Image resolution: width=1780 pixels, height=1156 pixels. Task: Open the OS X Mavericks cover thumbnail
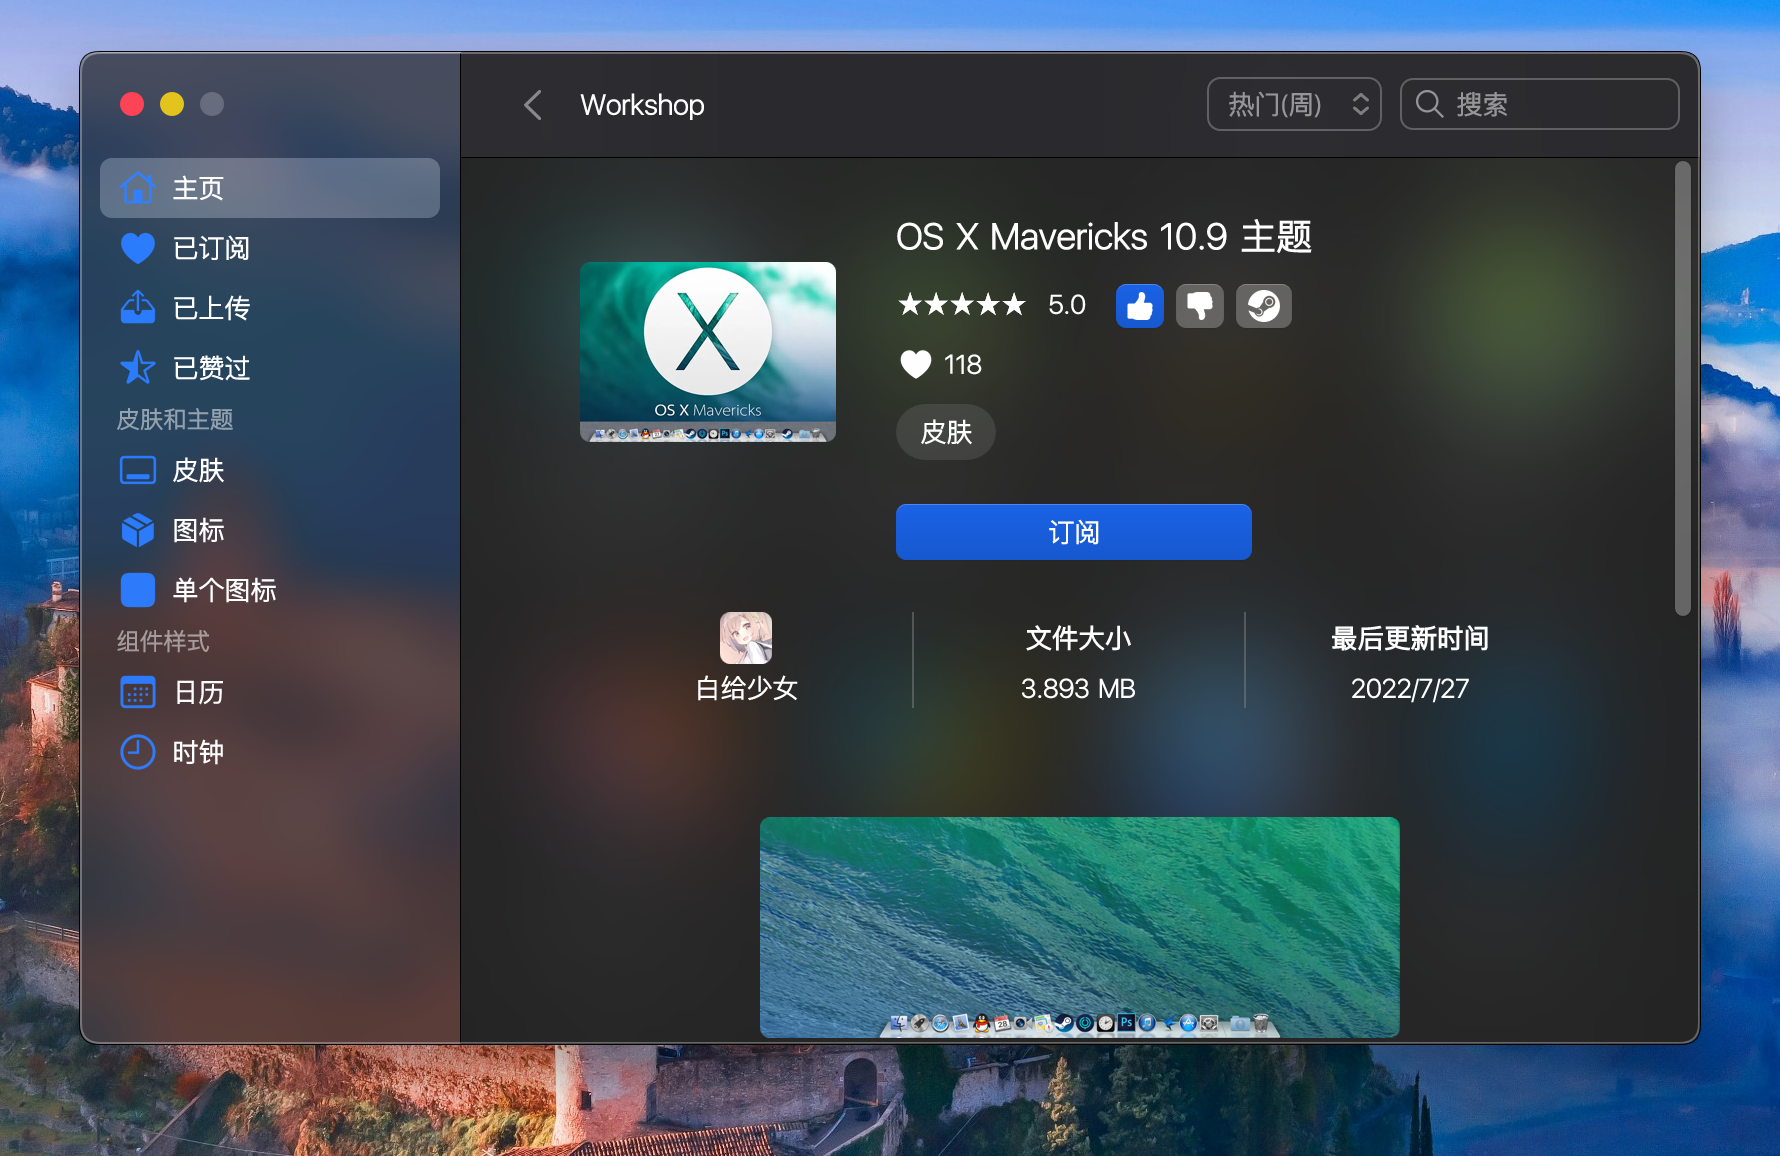pos(708,352)
